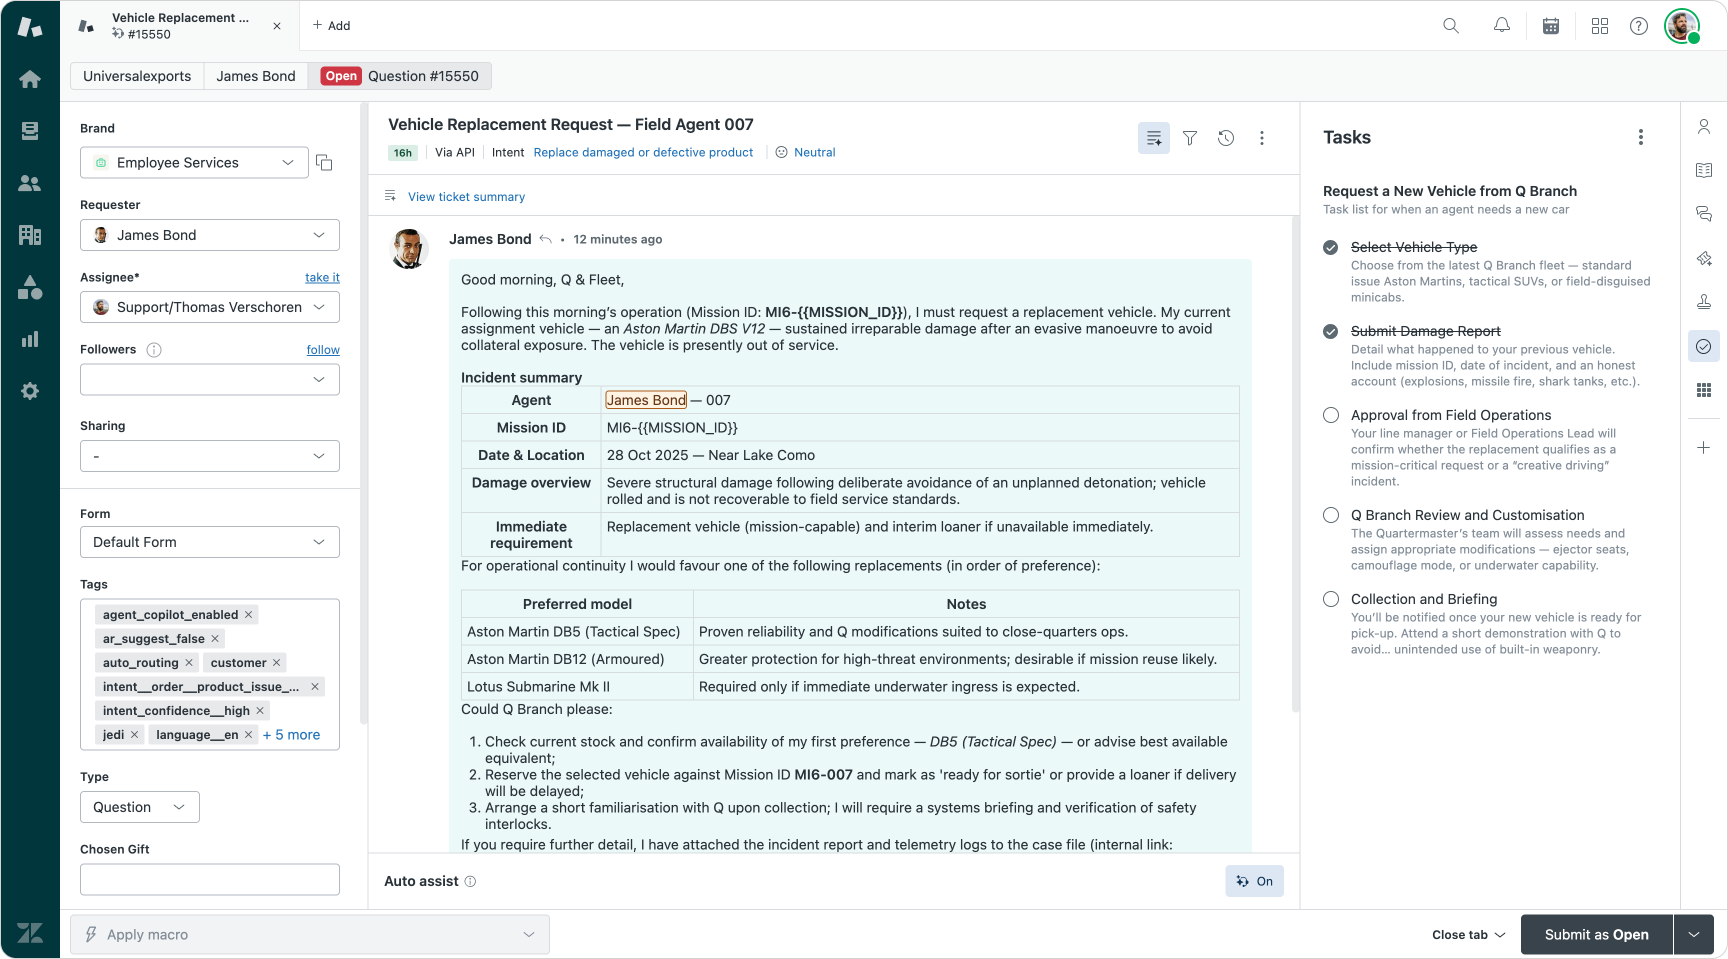Click the View ticket summary link
Image resolution: width=1728 pixels, height=959 pixels.
pos(466,197)
